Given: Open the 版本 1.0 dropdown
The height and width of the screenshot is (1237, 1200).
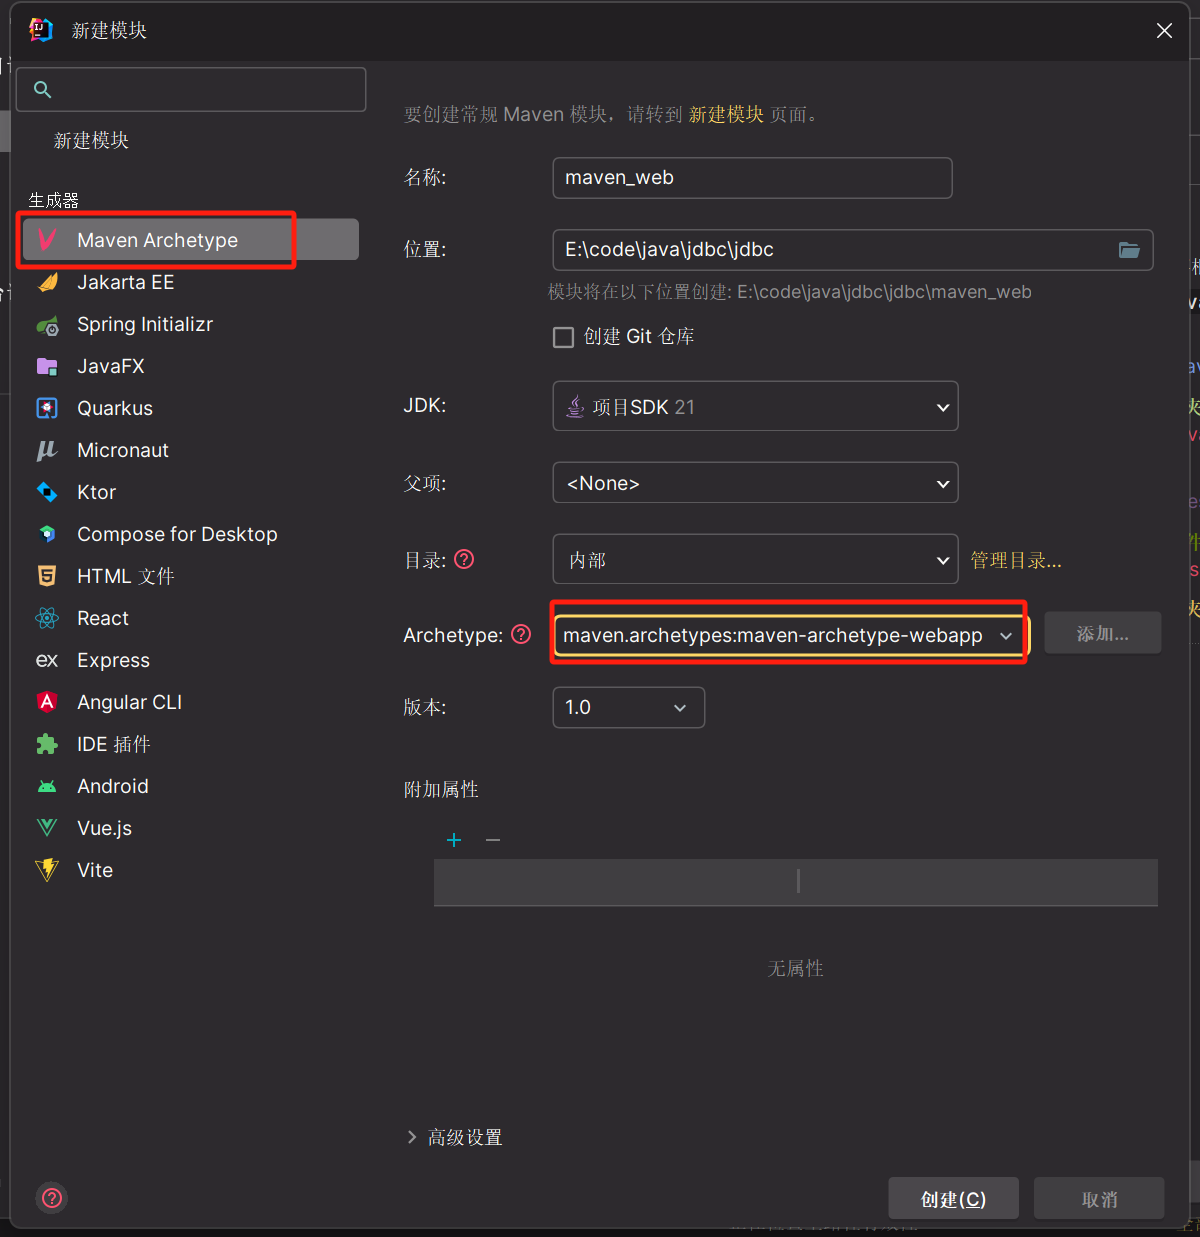Looking at the screenshot, I should pos(628,707).
